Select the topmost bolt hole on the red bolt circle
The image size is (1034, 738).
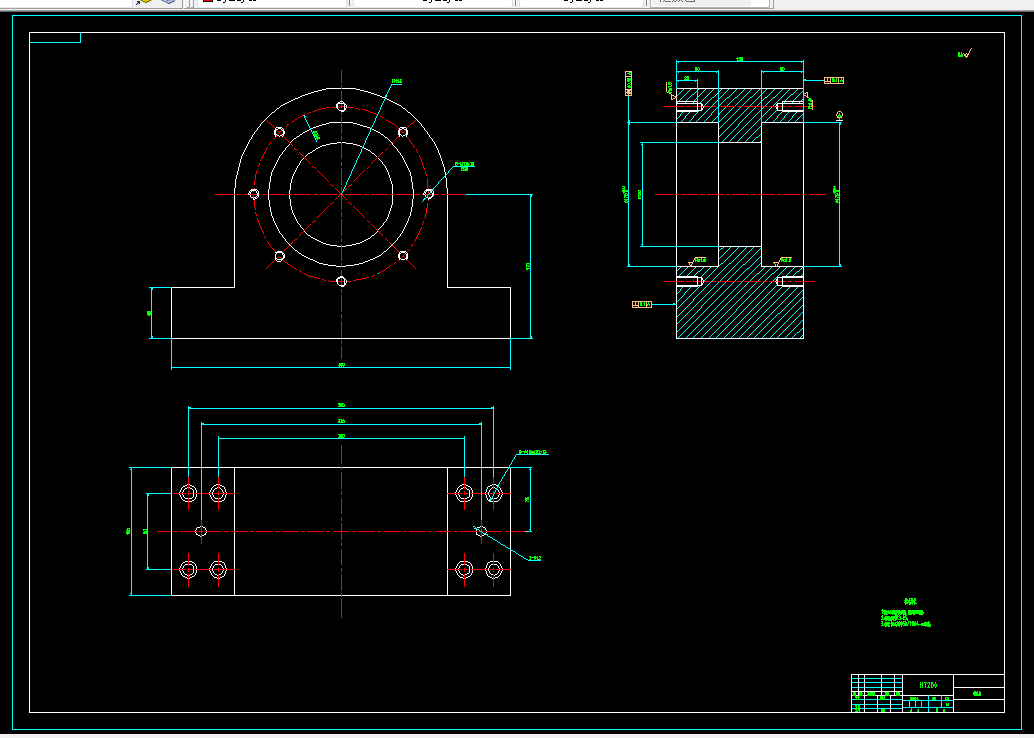(x=342, y=106)
